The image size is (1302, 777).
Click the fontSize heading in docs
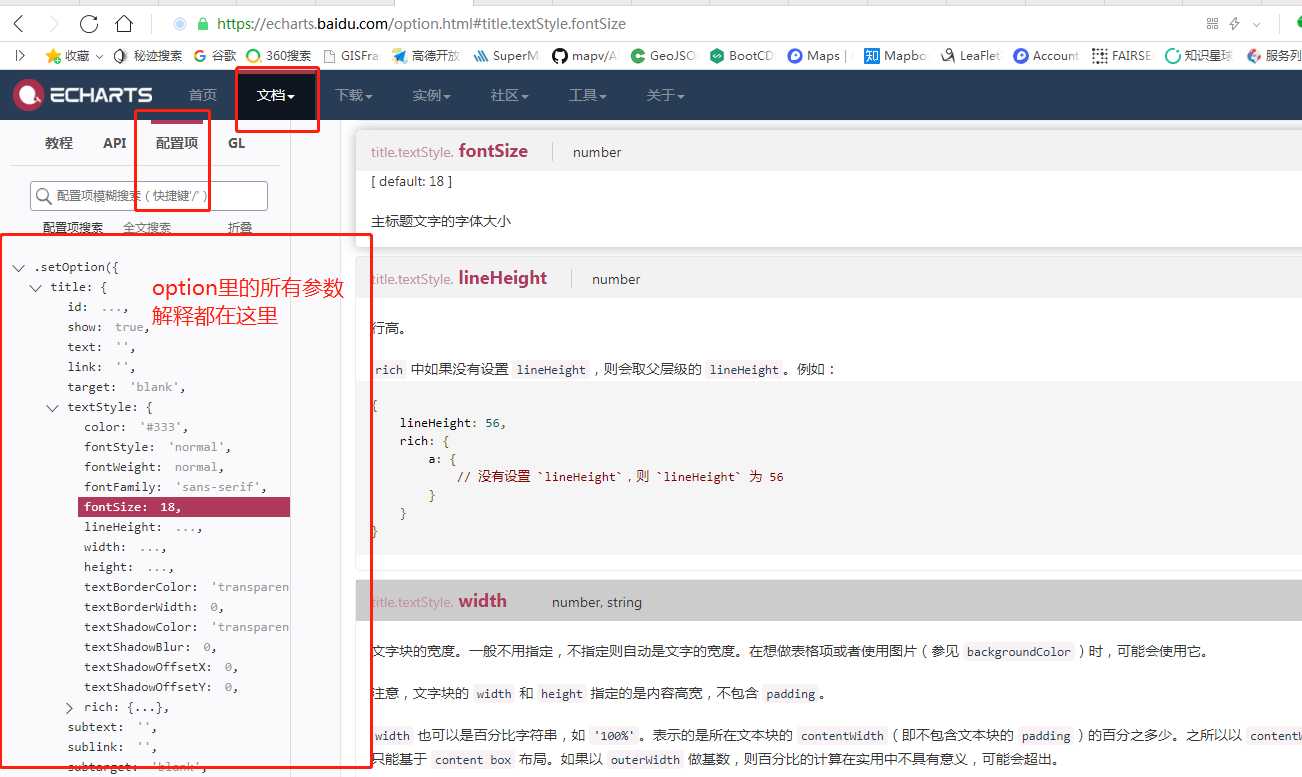point(492,151)
